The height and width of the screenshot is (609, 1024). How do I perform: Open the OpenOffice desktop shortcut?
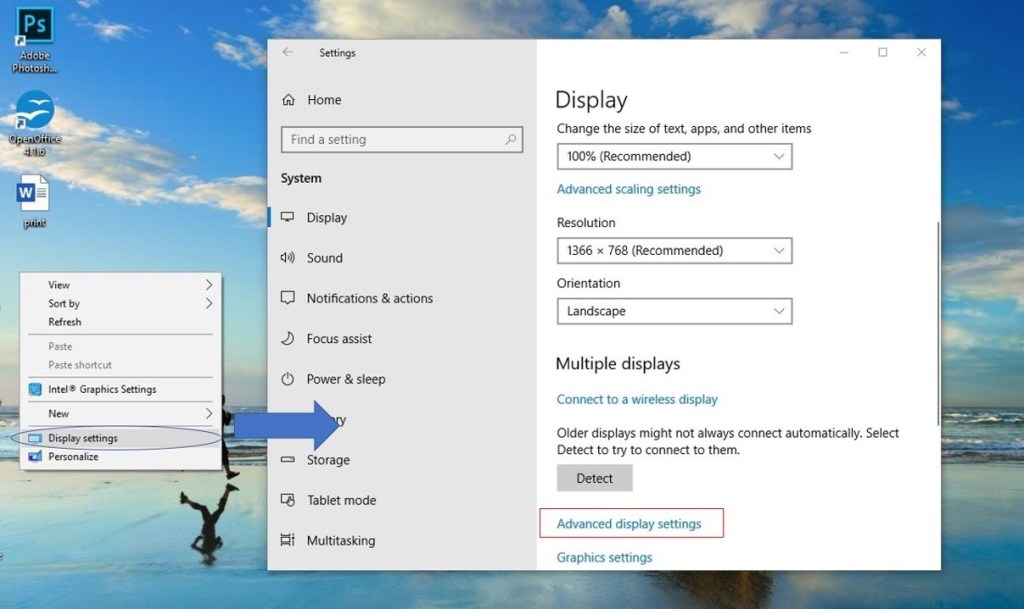coord(35,111)
